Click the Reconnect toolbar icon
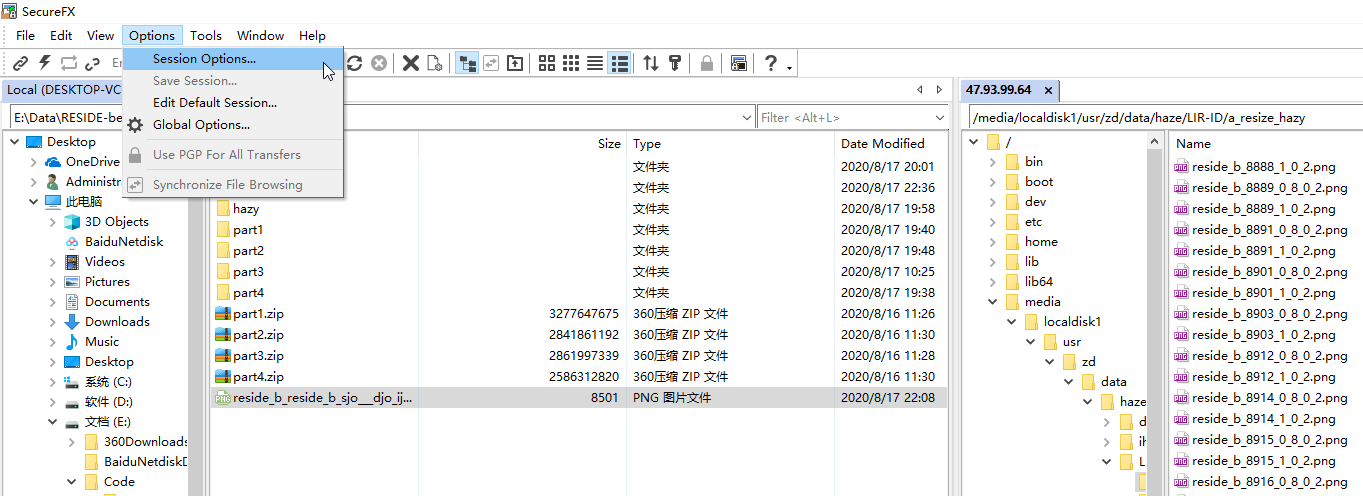The height and width of the screenshot is (496, 1363). (68, 63)
